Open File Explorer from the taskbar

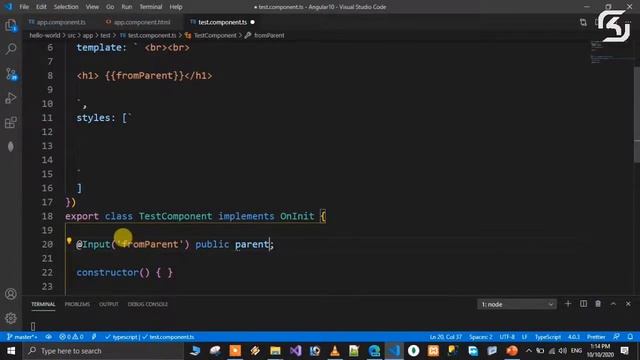(275, 351)
